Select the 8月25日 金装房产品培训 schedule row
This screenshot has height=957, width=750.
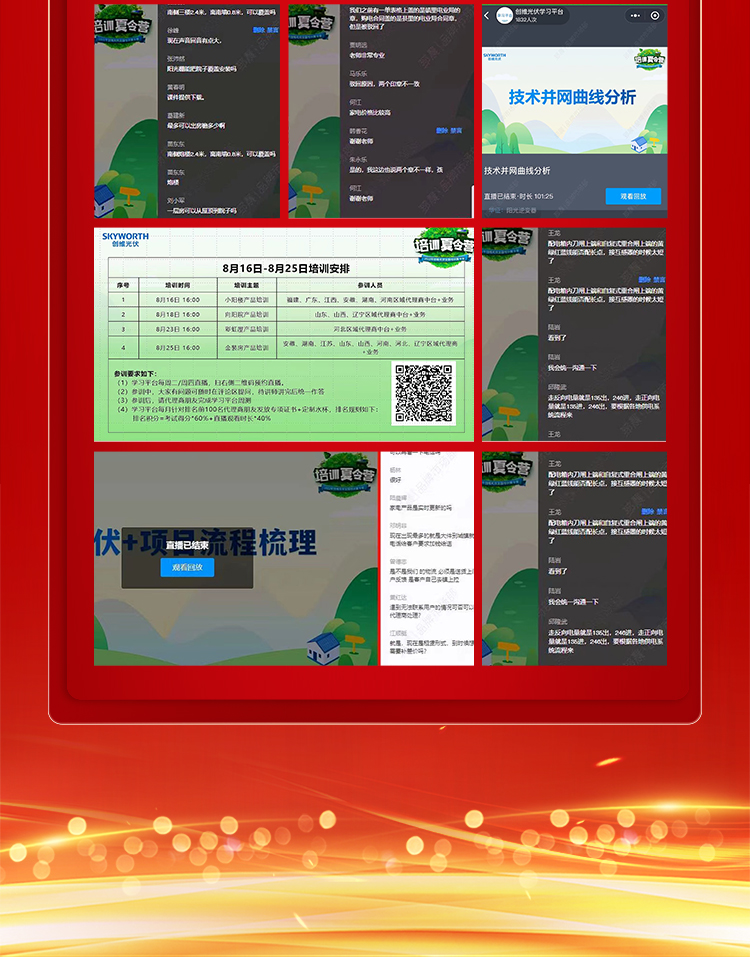pos(286,347)
